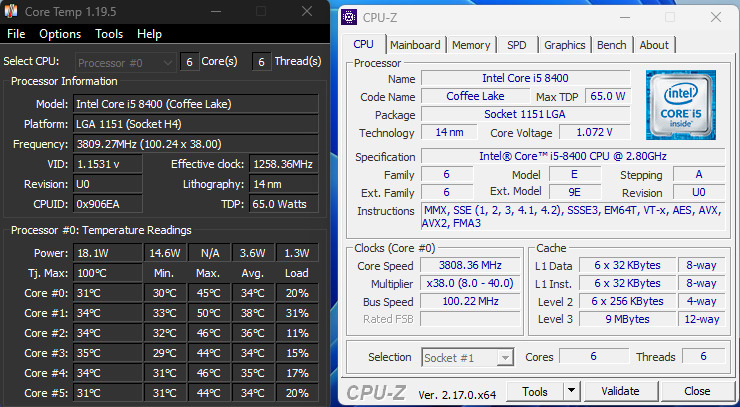
Task: Open the Options menu in Core Temp
Action: pos(60,34)
